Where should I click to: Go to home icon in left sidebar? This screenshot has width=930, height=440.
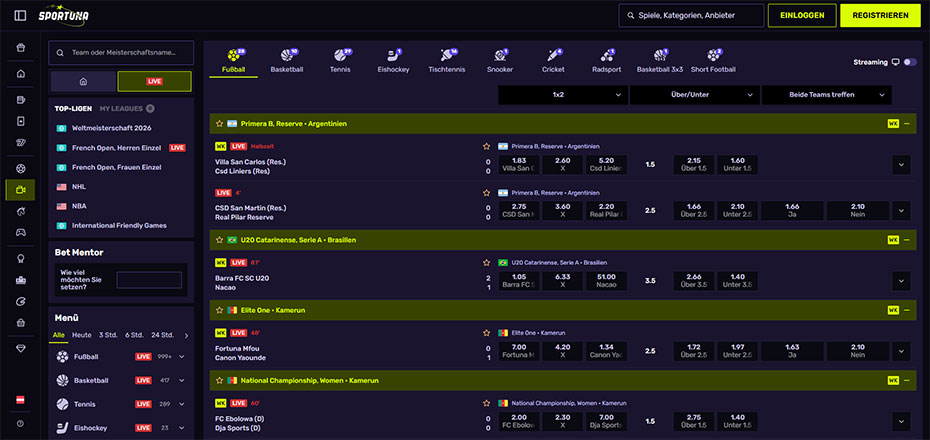[21, 74]
